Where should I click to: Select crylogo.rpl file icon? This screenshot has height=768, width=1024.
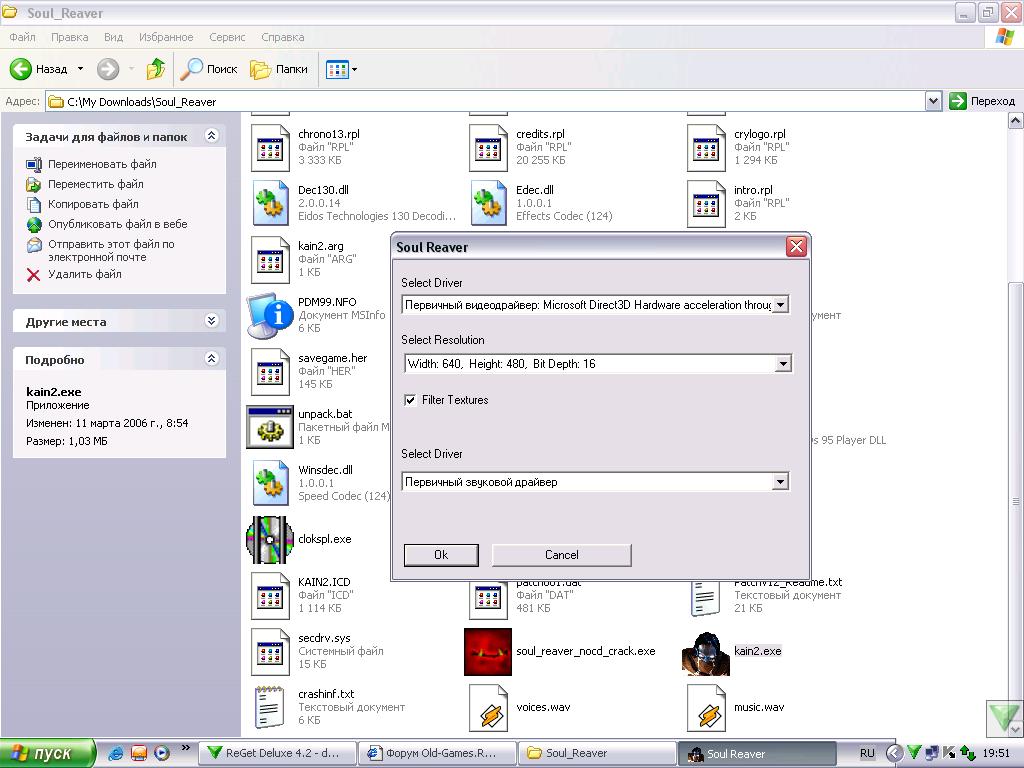(x=707, y=148)
